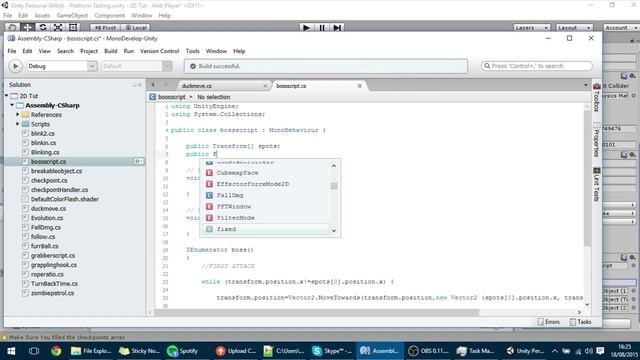
Task: Open the Version Control menu
Action: click(x=160, y=51)
